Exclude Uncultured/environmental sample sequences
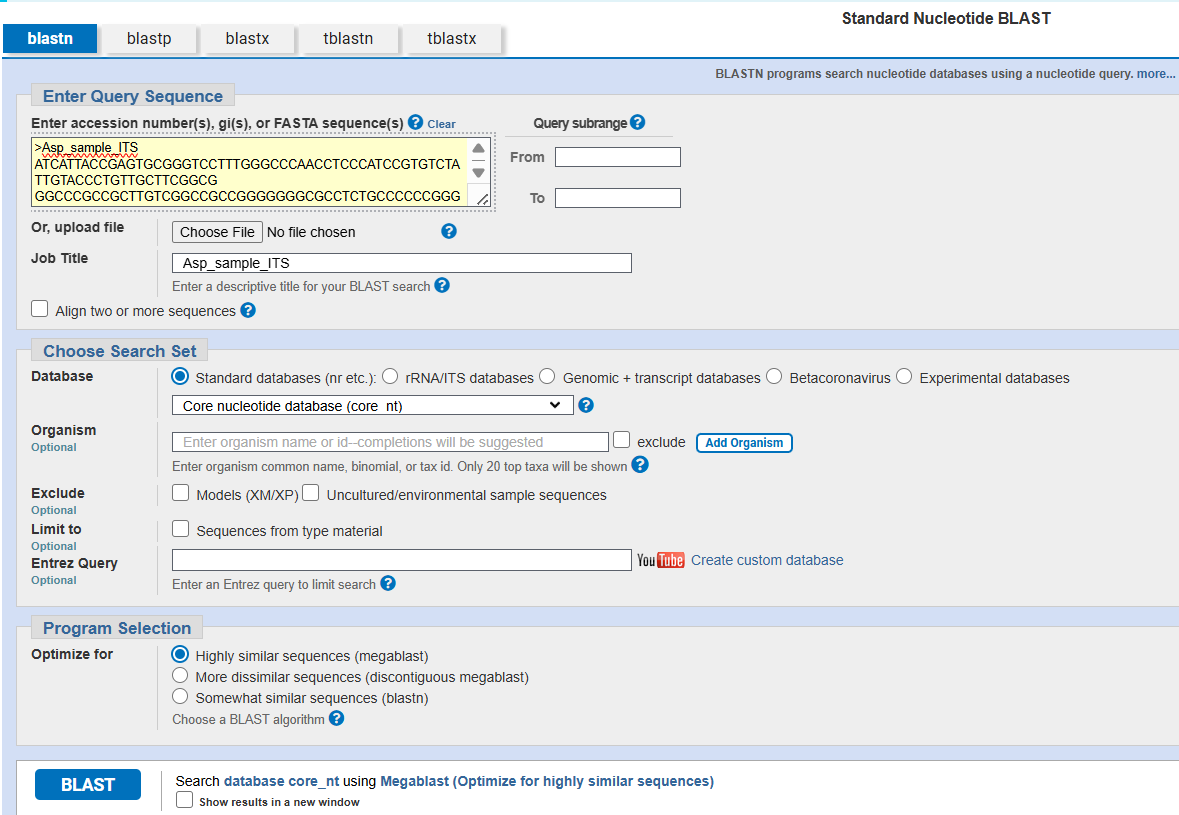Screen dimensions: 1179x815 point(311,492)
